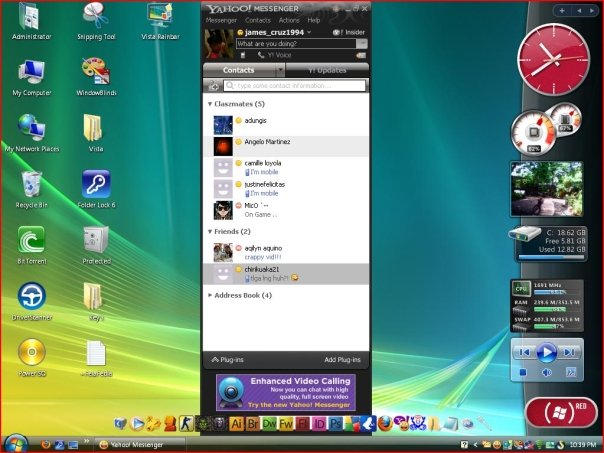Collapse the Plug-ins panel

coord(228,360)
